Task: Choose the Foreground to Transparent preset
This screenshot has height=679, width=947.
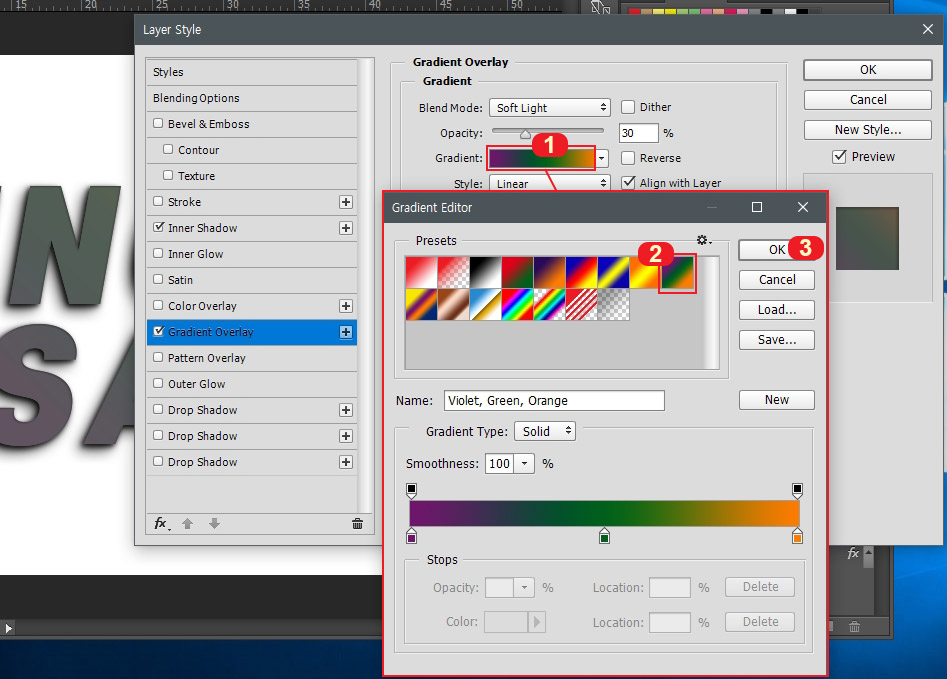Action: (x=454, y=272)
